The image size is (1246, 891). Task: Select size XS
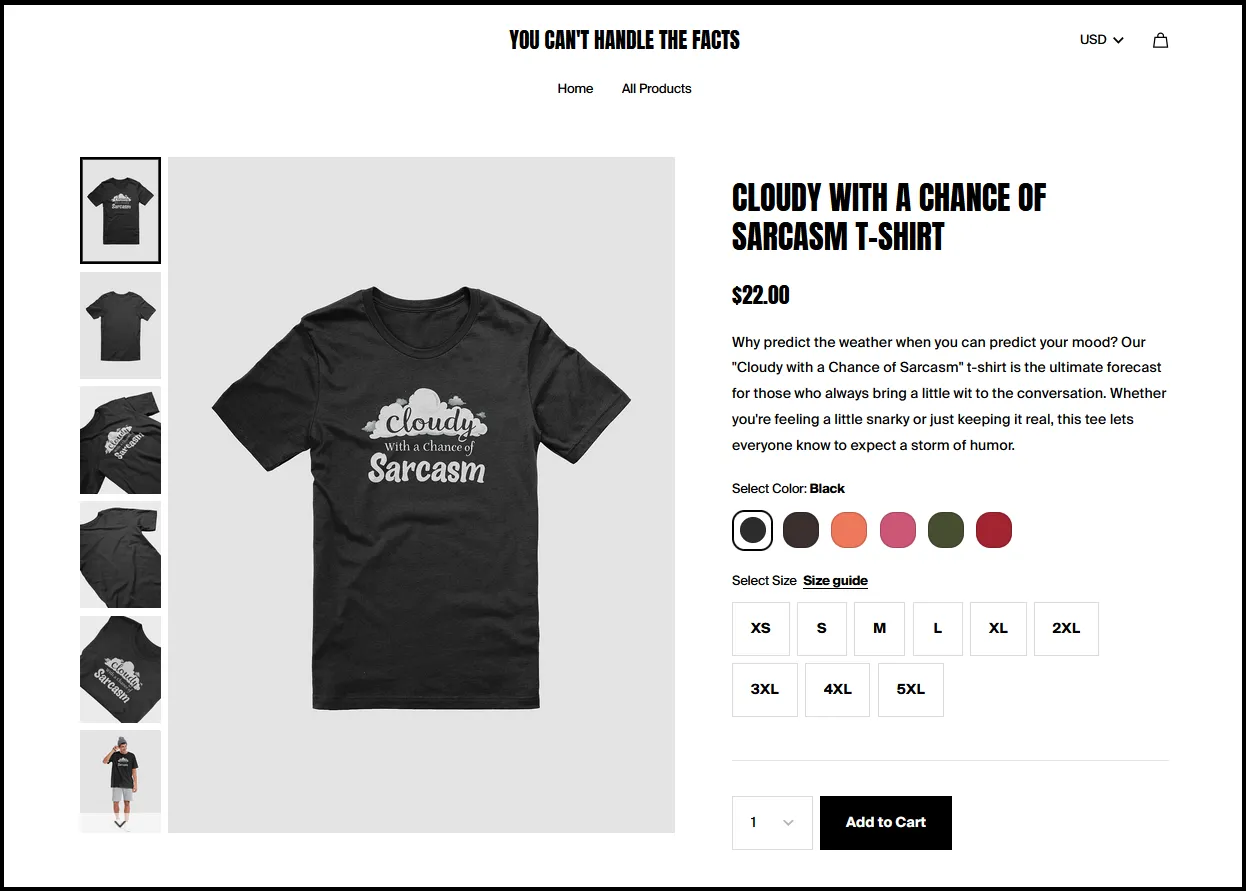(761, 629)
